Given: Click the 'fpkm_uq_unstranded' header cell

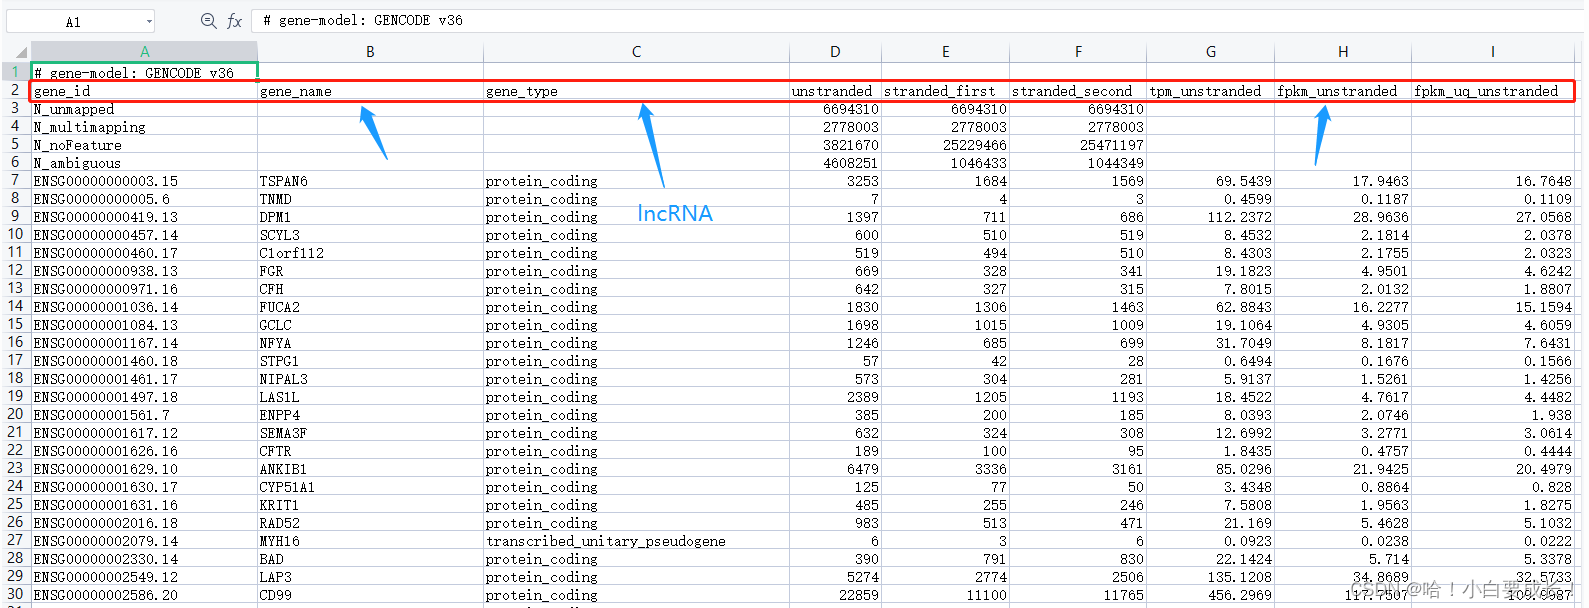Looking at the screenshot, I should tap(1493, 91).
